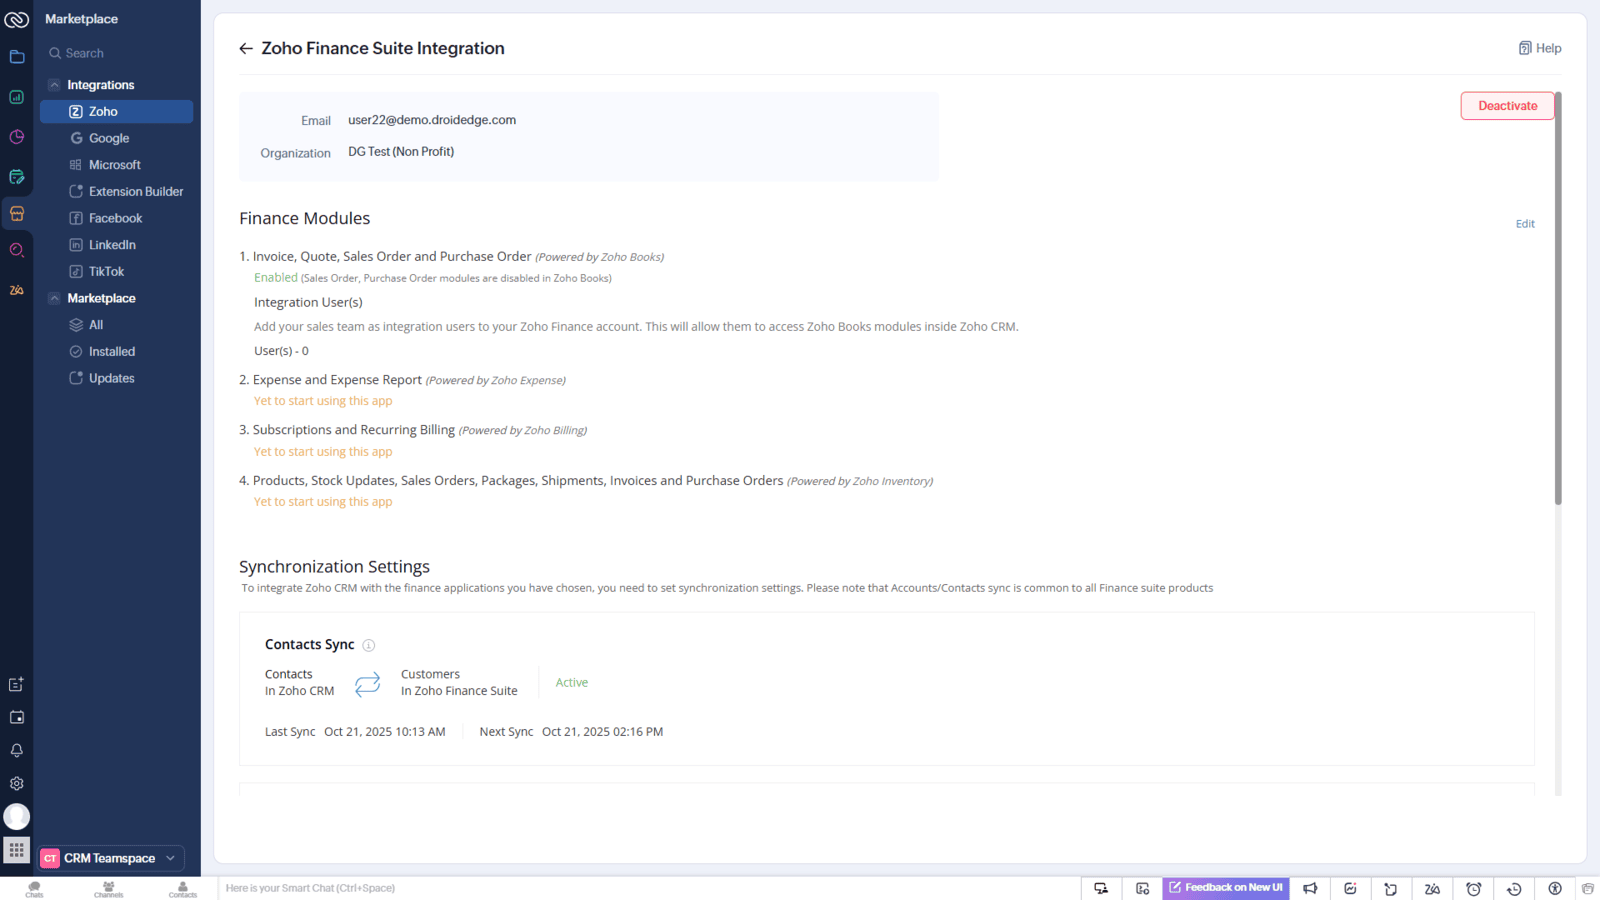Open the calendar icon in left rail
This screenshot has width=1600, height=900.
(x=17, y=717)
